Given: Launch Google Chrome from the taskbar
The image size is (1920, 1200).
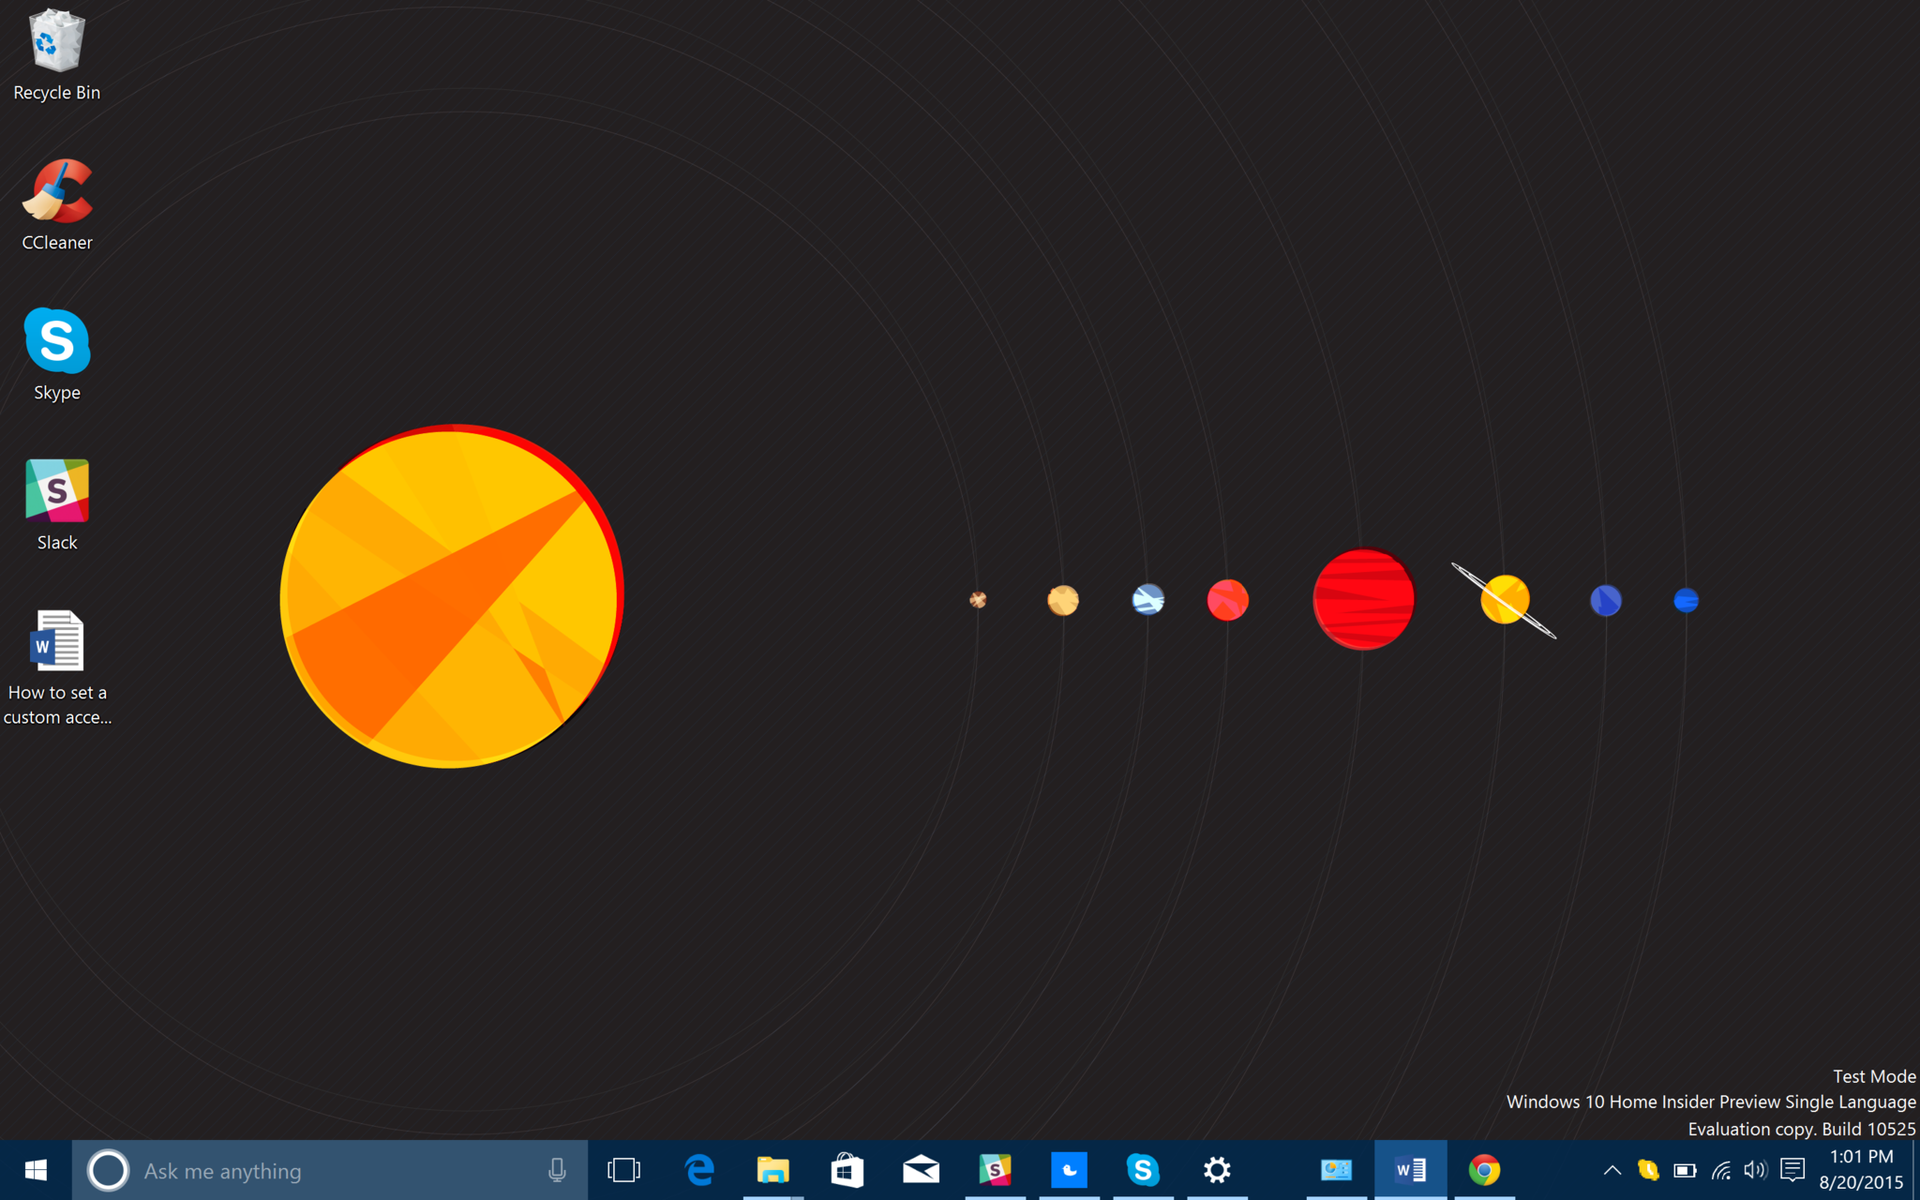Looking at the screenshot, I should (x=1484, y=1170).
